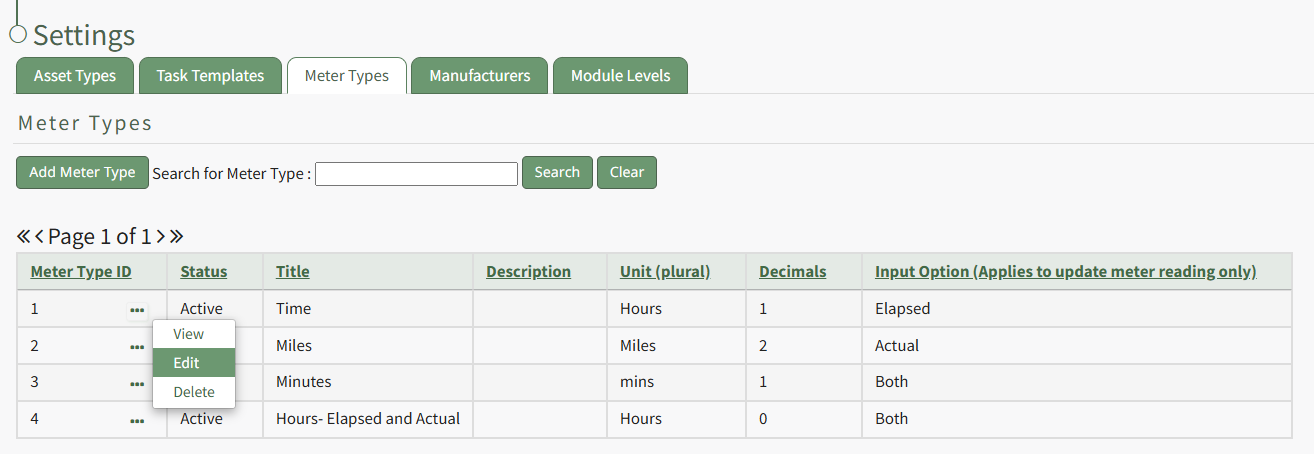
Task: Switch to the Asset Types tab
Action: 75,76
